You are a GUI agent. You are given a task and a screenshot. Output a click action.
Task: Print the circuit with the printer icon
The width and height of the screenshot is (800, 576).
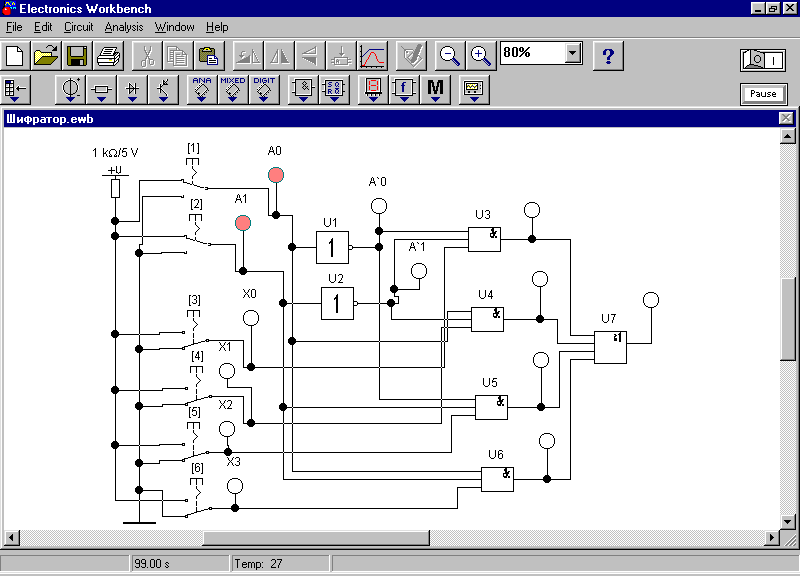(108, 56)
